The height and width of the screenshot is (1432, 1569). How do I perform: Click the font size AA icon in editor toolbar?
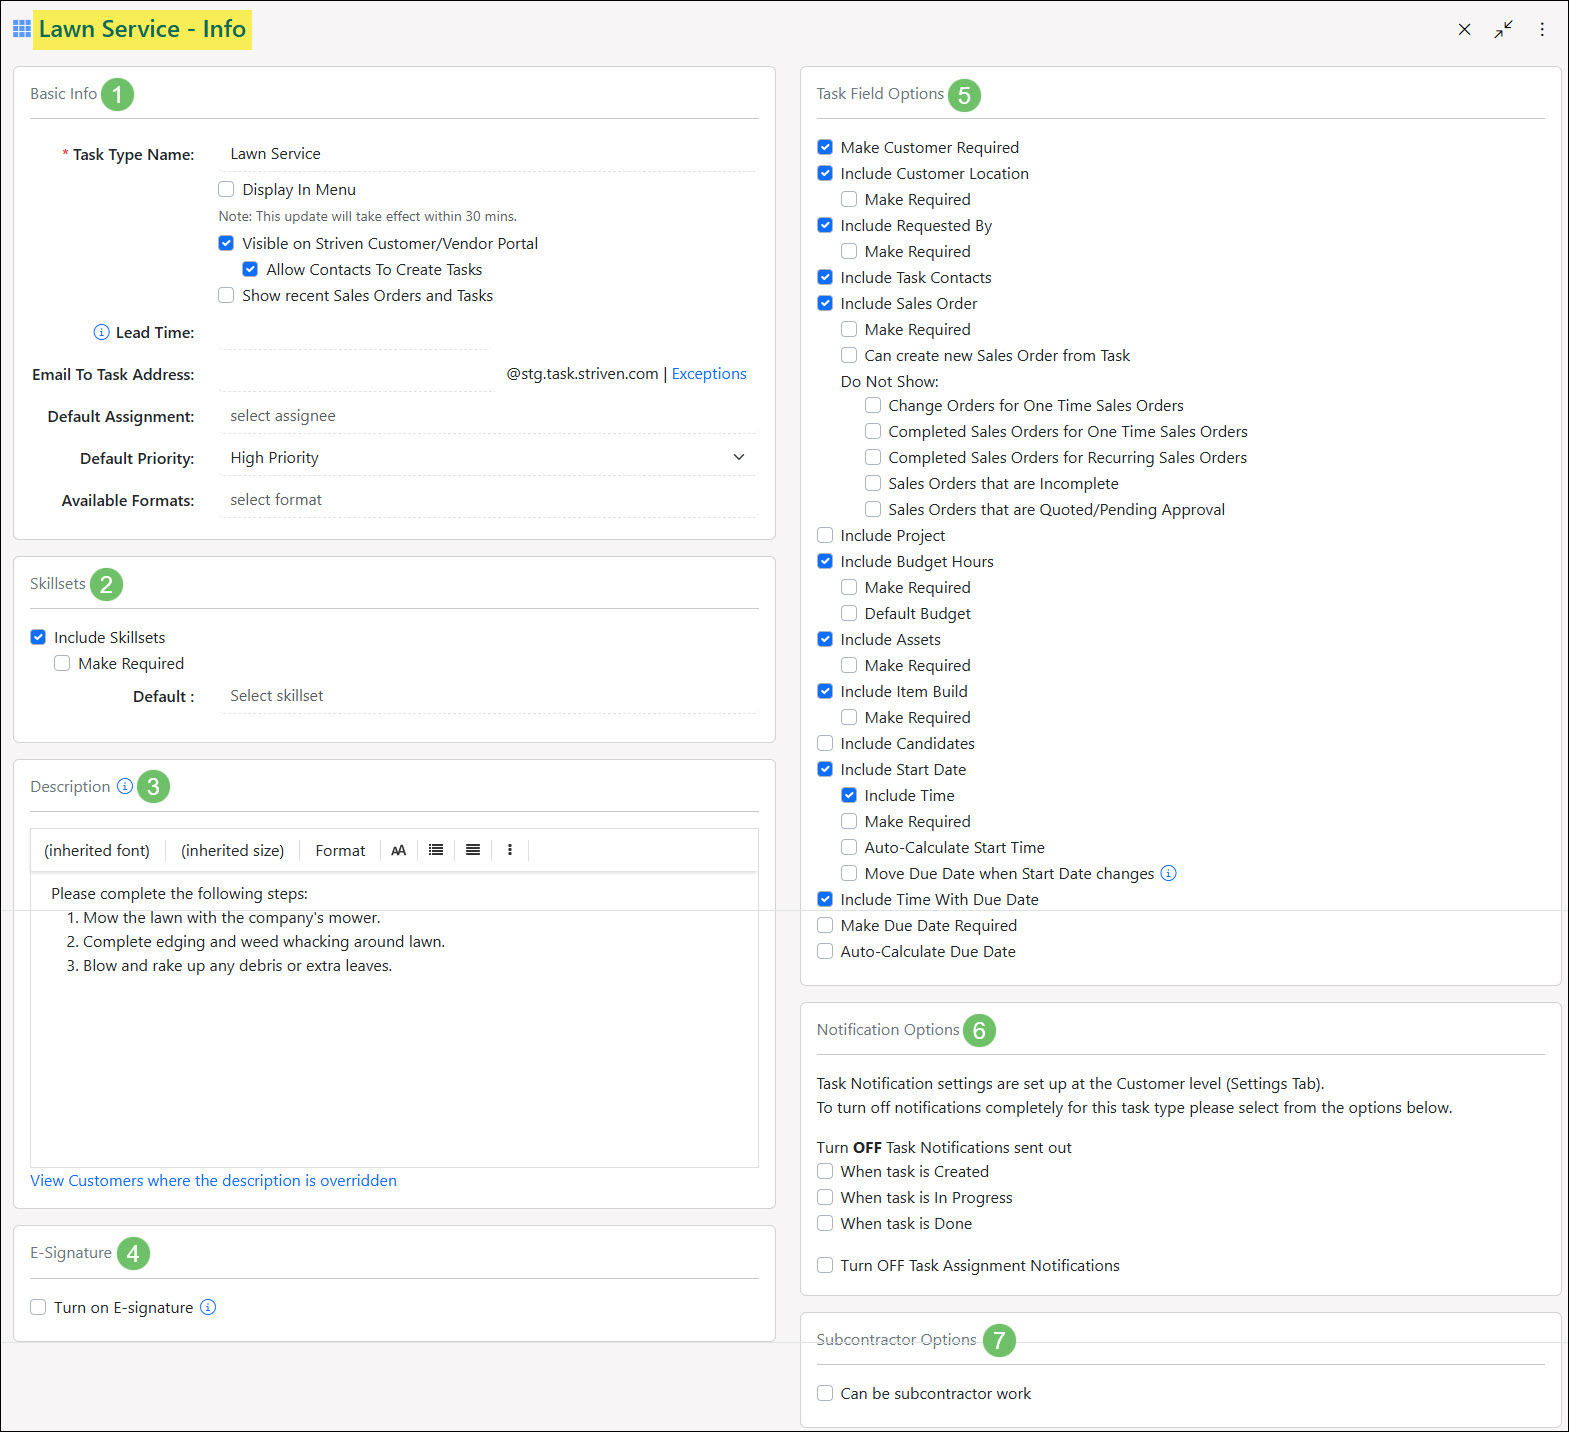coord(398,850)
